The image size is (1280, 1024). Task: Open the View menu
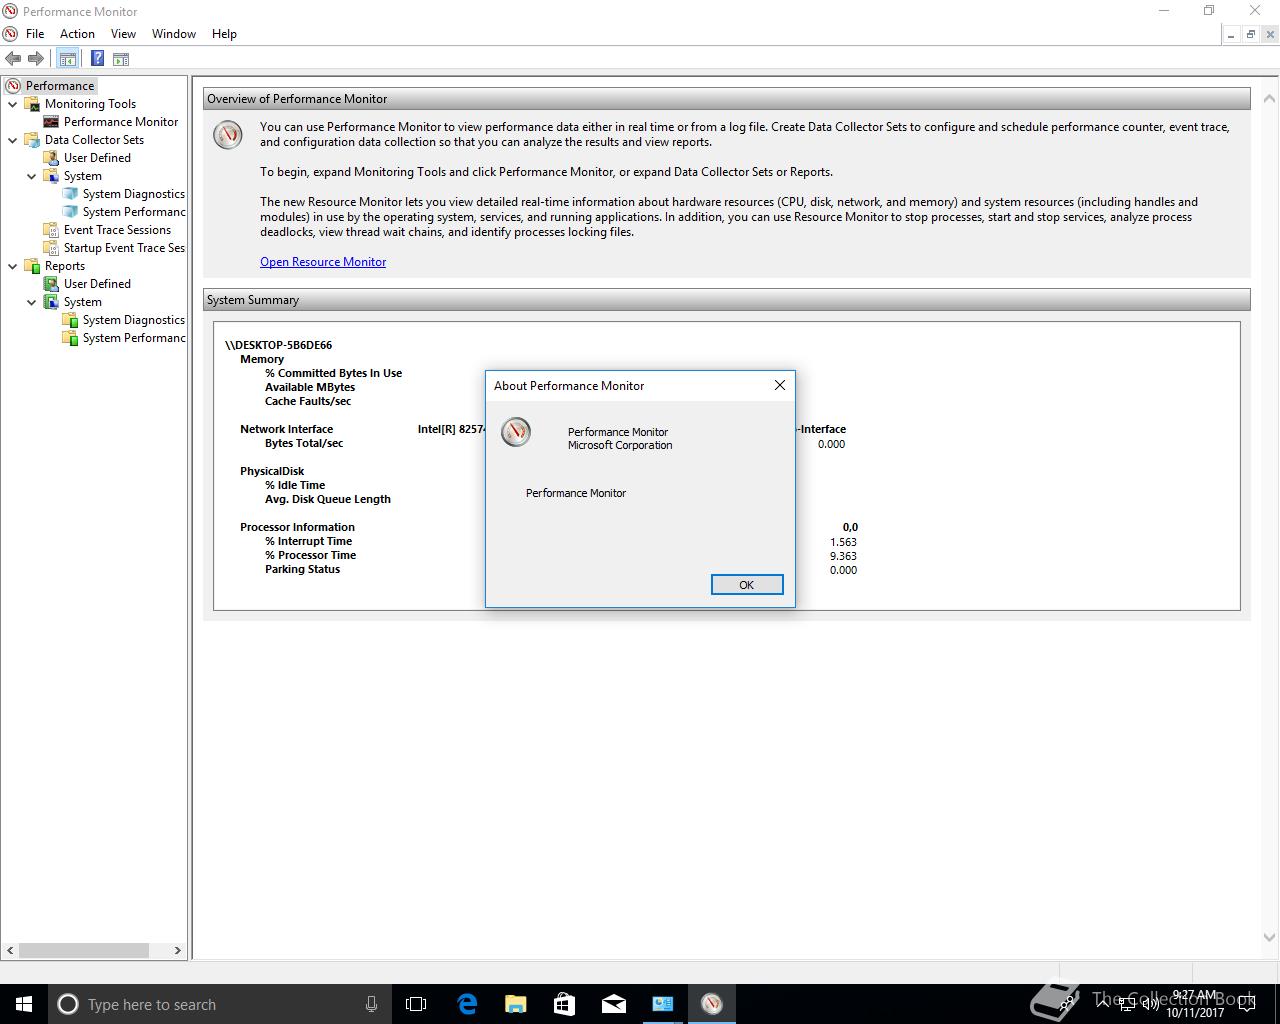coord(123,34)
